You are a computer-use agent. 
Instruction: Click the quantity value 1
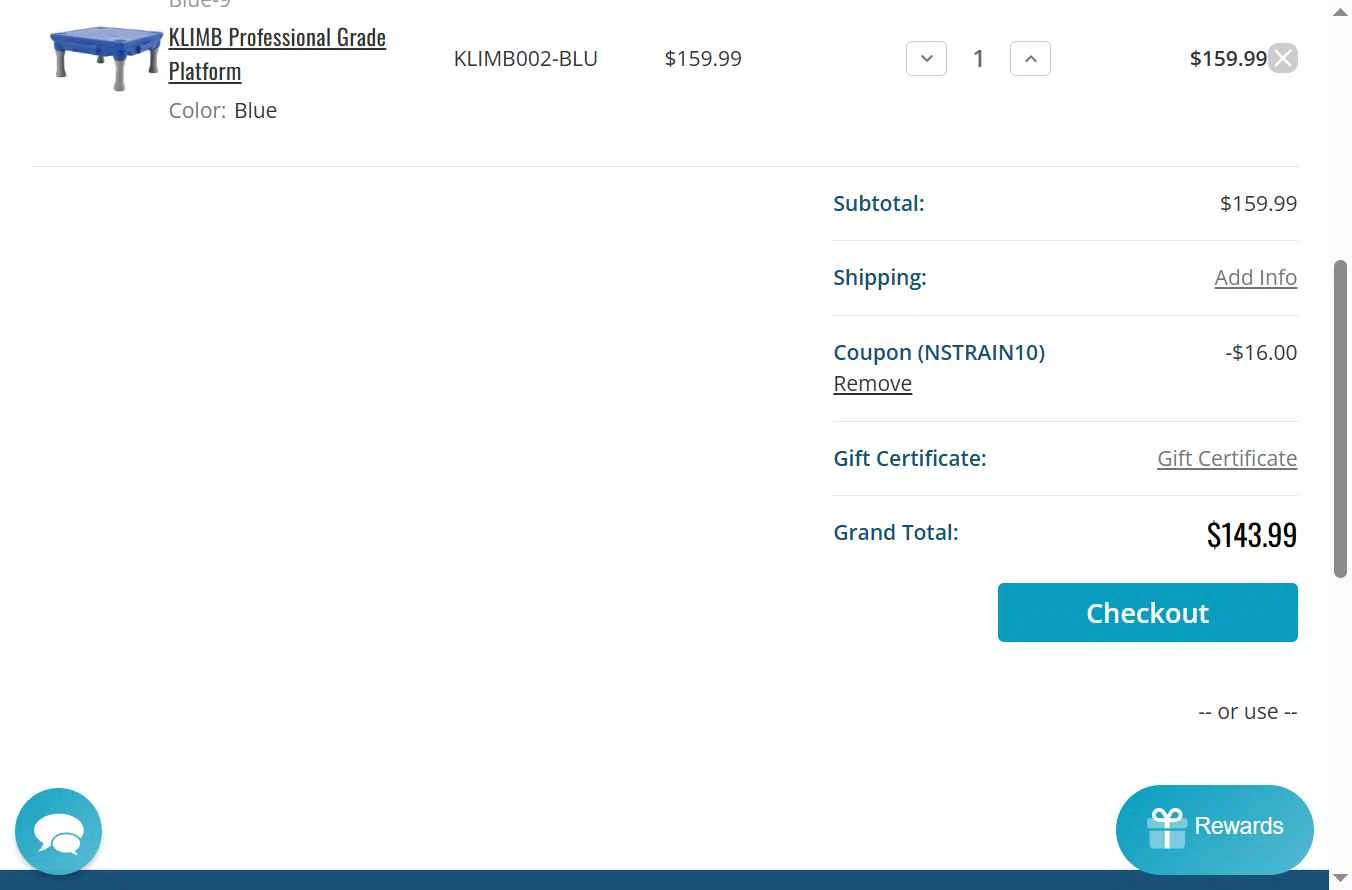point(978,58)
